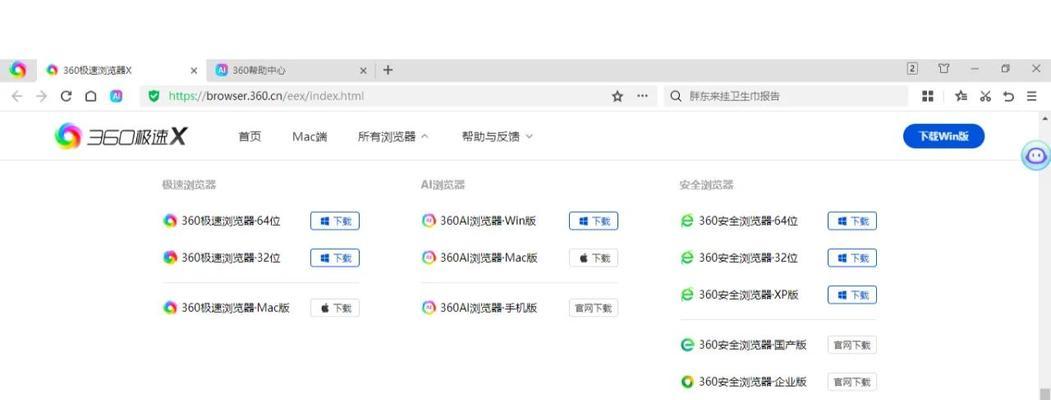
Task: Click the 360安全浏览器-32位 link text
Action: click(748, 258)
